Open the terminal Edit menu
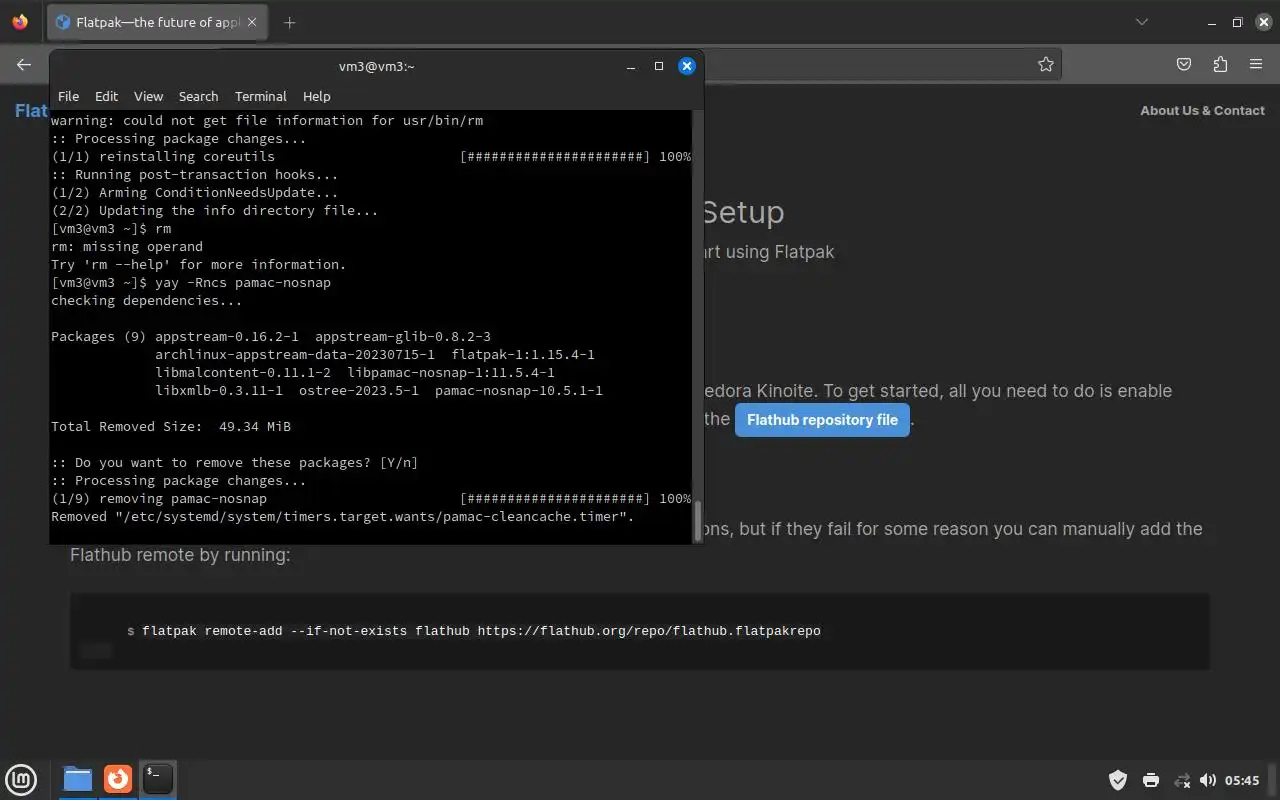 coord(106,96)
